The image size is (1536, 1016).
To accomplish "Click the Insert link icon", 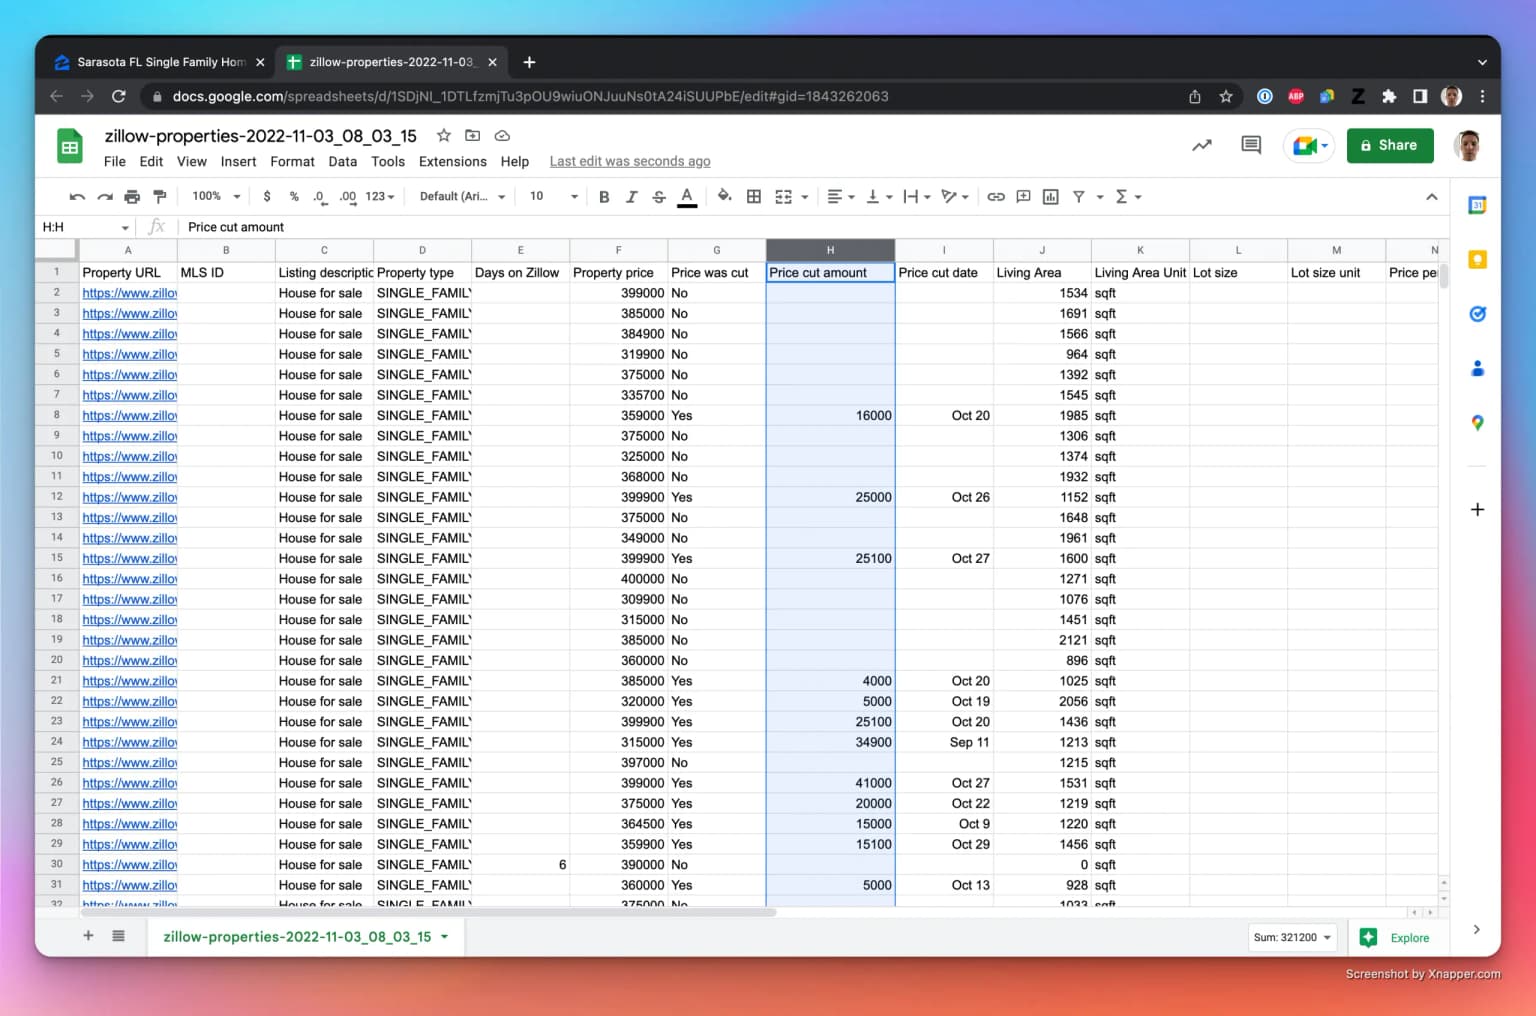I will tap(996, 197).
